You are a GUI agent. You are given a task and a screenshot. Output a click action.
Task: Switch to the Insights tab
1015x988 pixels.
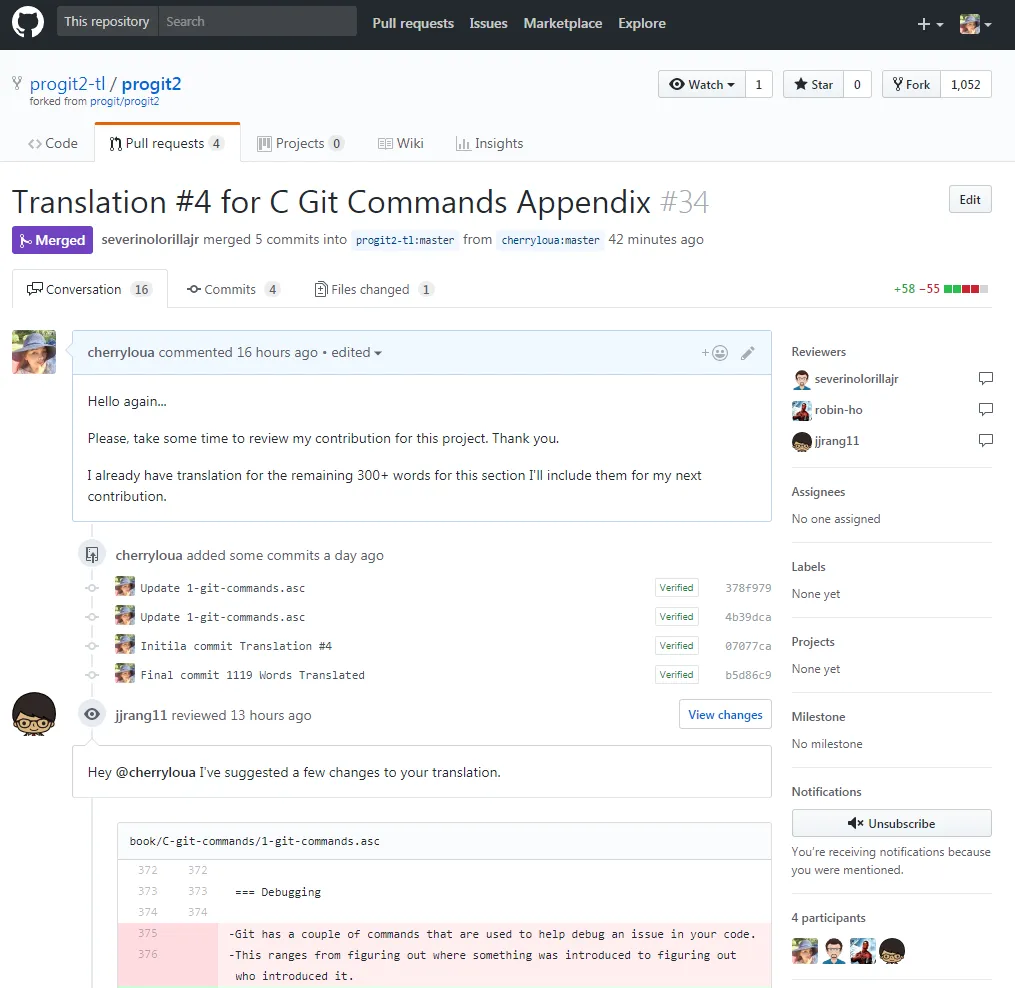click(x=489, y=143)
